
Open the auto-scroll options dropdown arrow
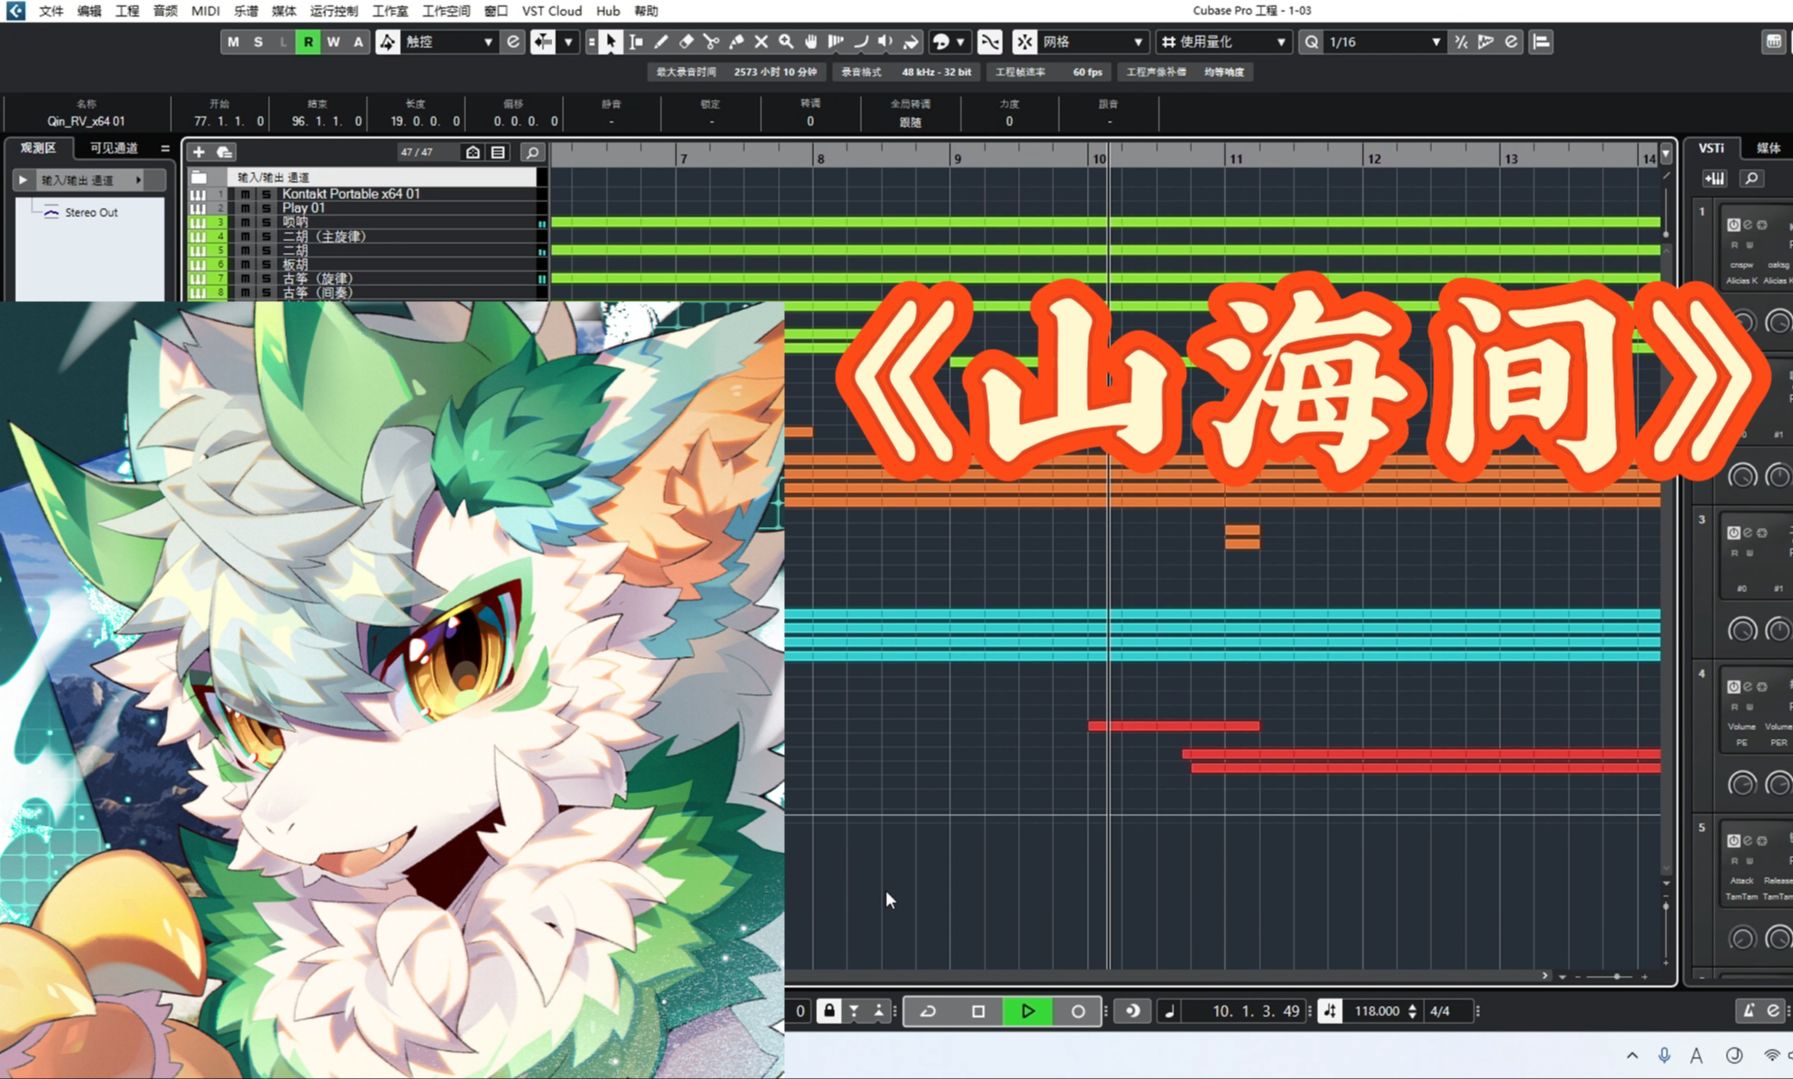coord(569,42)
